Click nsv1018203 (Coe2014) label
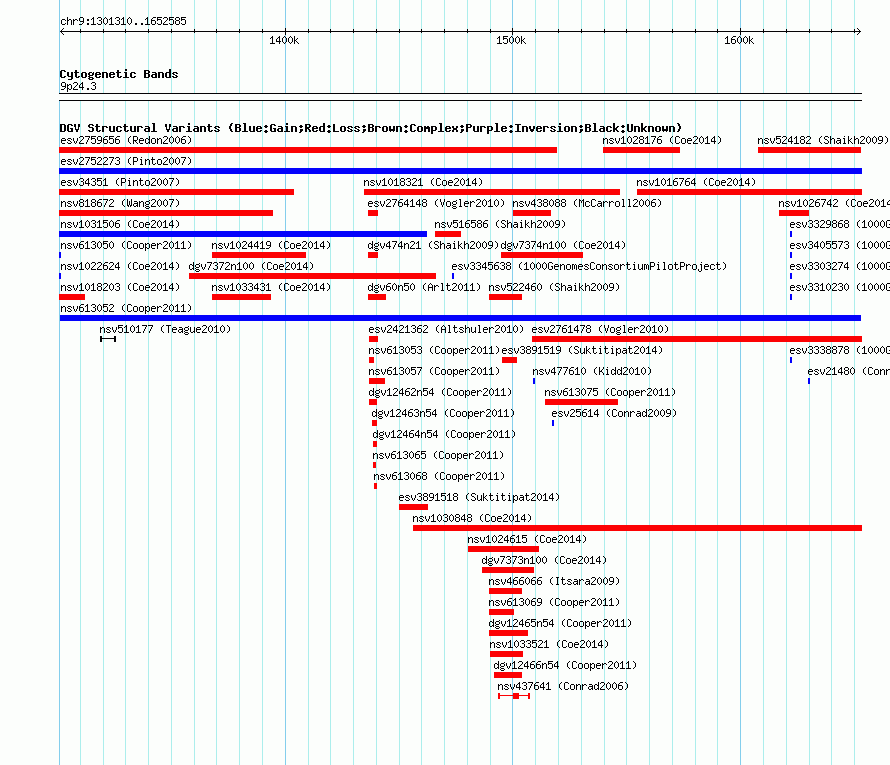Viewport: 890px width, 765px height. [120, 287]
